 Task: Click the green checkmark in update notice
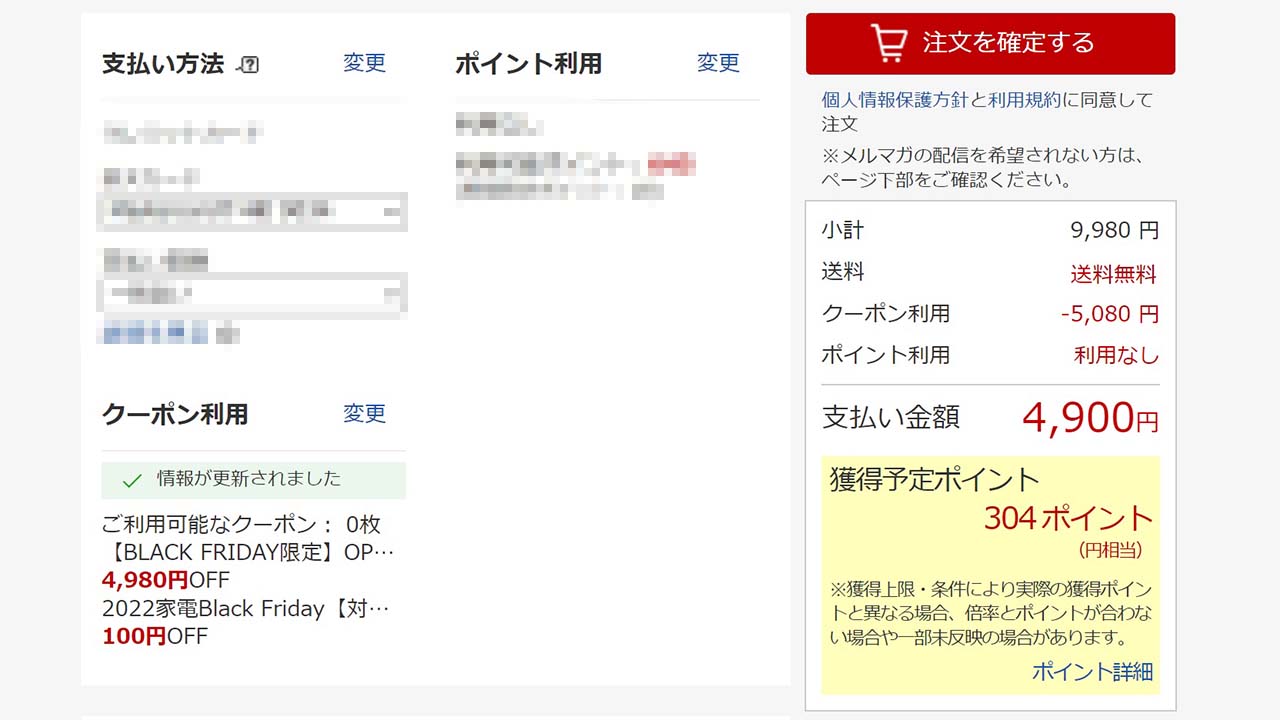click(131, 481)
